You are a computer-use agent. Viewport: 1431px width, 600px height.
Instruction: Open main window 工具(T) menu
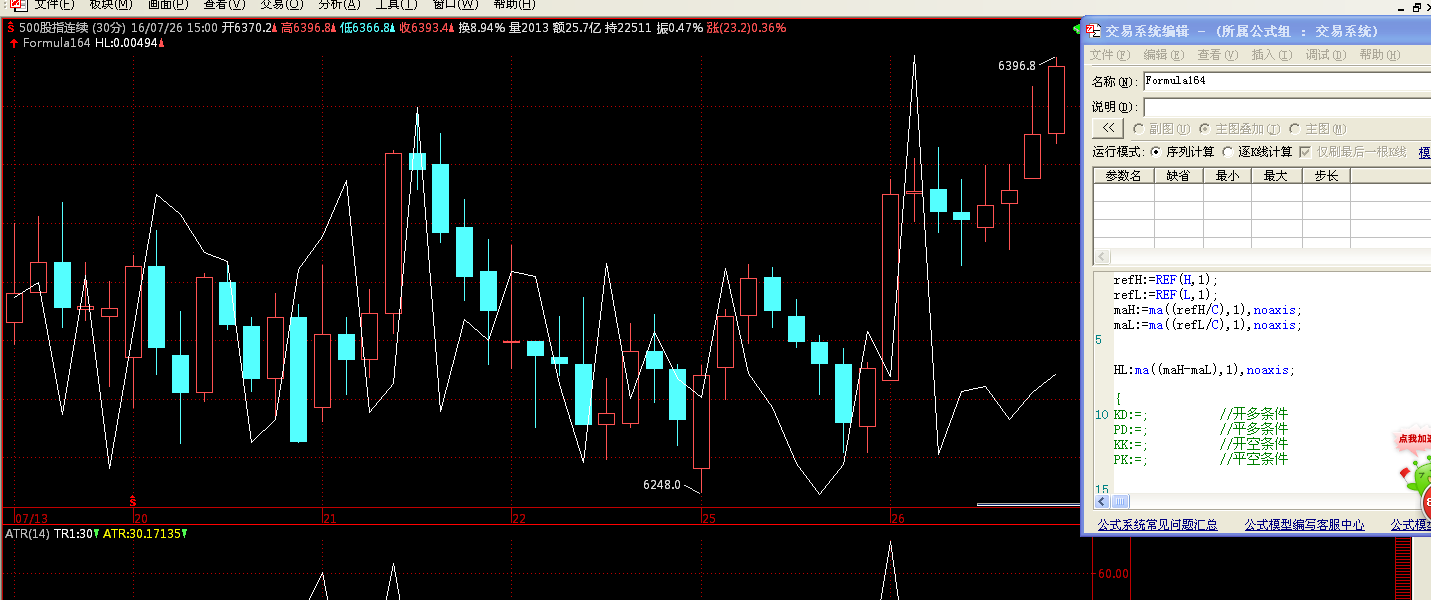[x=396, y=5]
